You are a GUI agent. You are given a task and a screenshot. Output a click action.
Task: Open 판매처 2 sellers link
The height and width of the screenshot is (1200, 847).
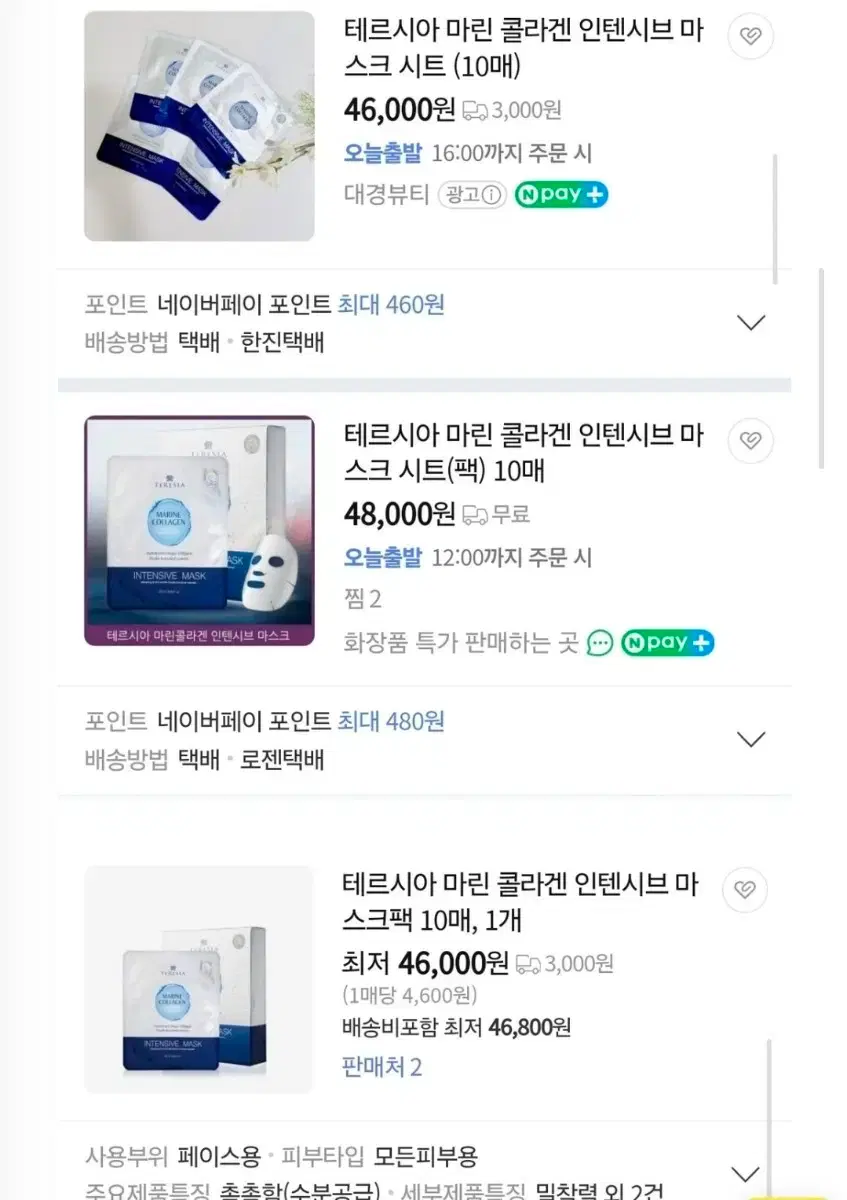click(382, 1067)
